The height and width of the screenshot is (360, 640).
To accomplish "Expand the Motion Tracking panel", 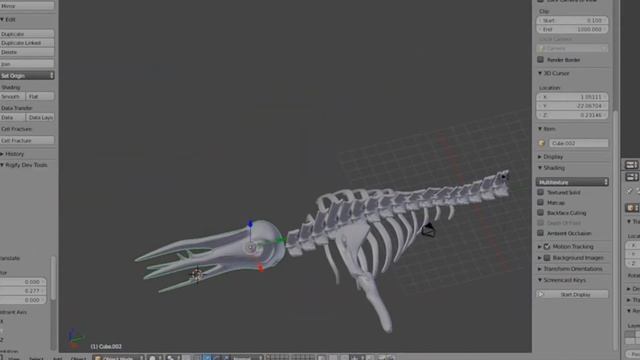I will pos(540,247).
